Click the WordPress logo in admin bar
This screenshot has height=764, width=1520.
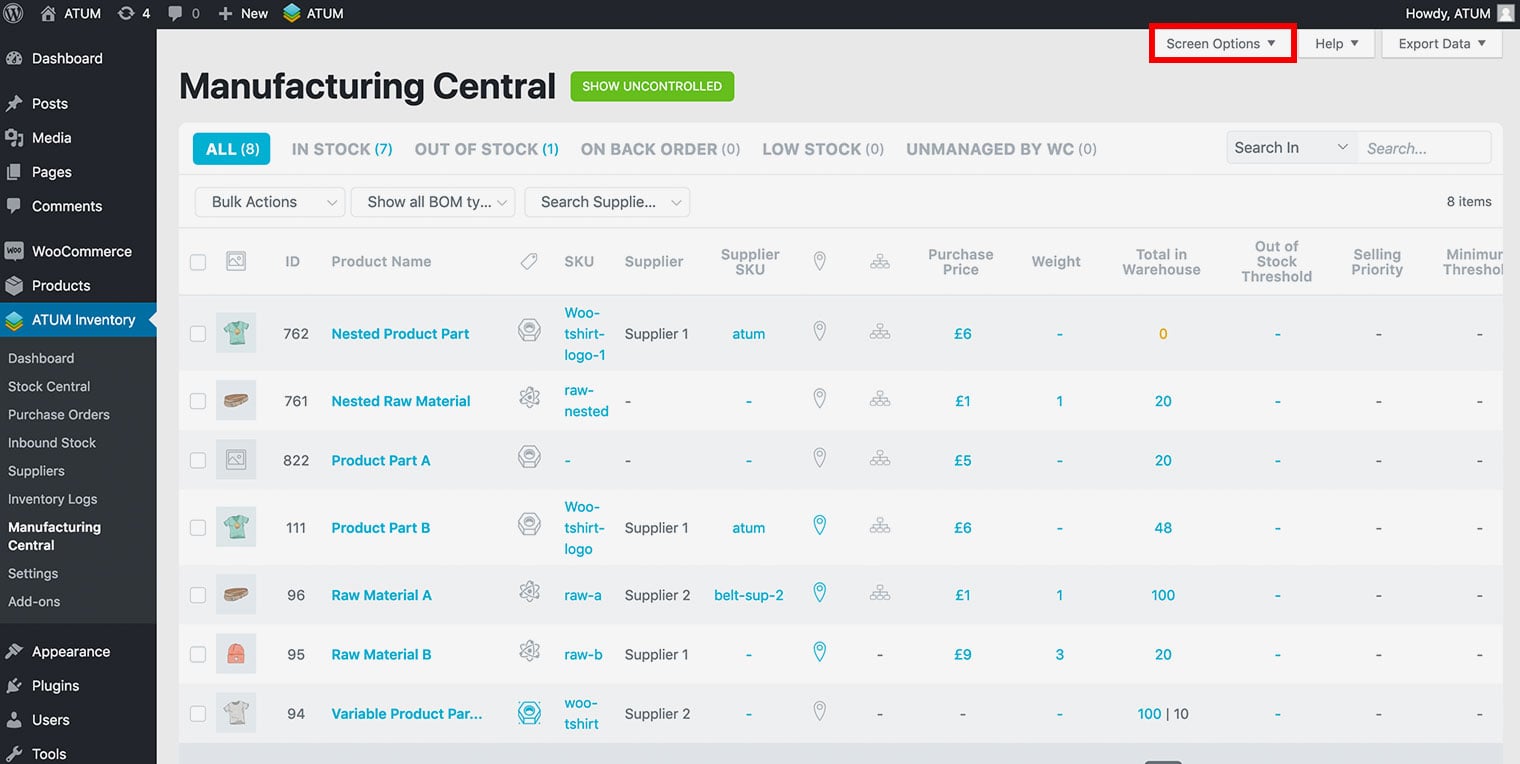pos(13,14)
